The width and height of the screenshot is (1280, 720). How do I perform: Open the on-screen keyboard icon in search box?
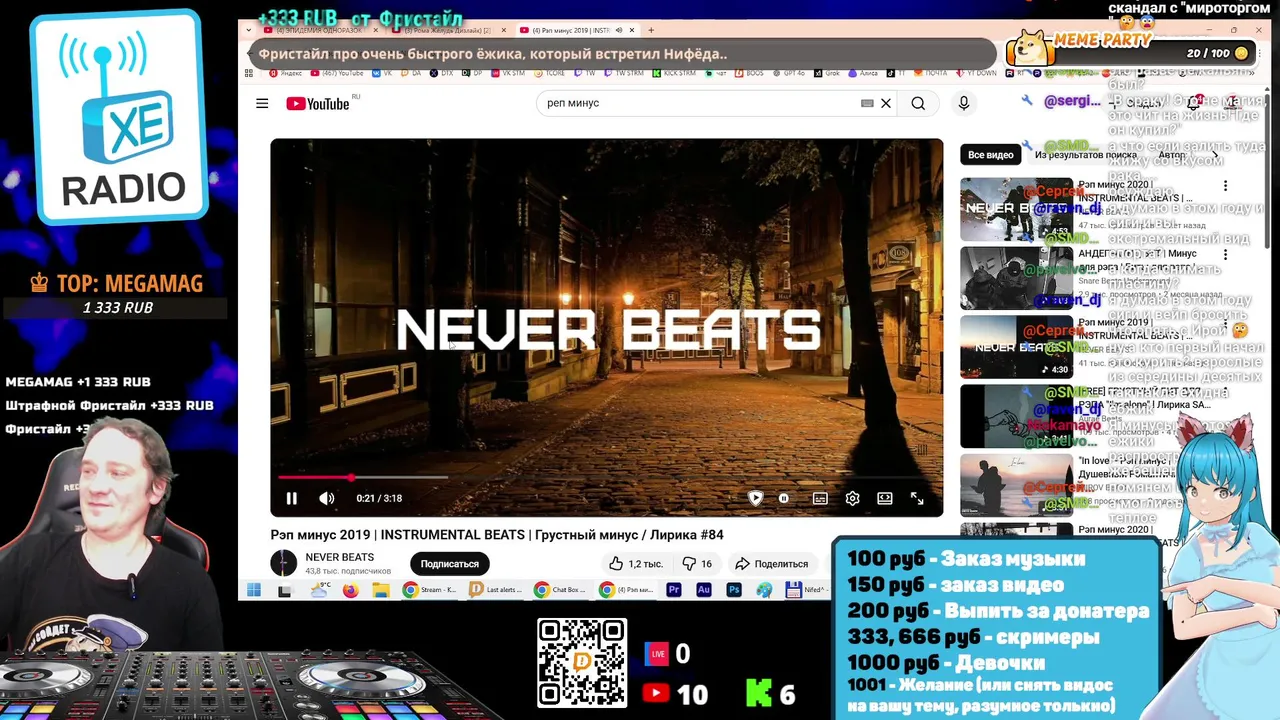(x=867, y=103)
